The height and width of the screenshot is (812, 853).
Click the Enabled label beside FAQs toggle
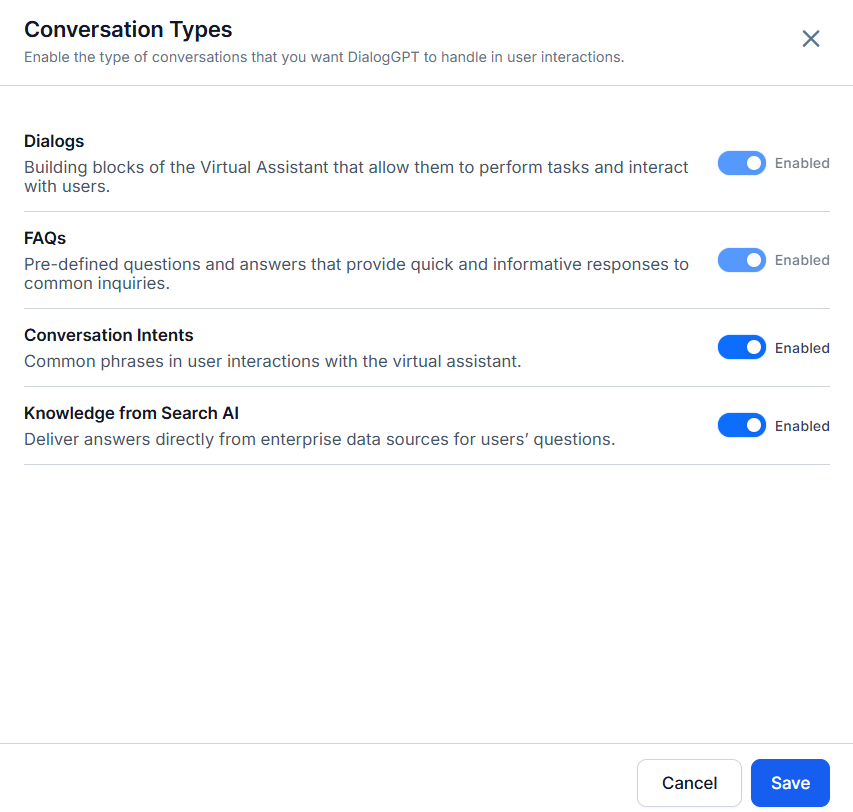point(802,260)
